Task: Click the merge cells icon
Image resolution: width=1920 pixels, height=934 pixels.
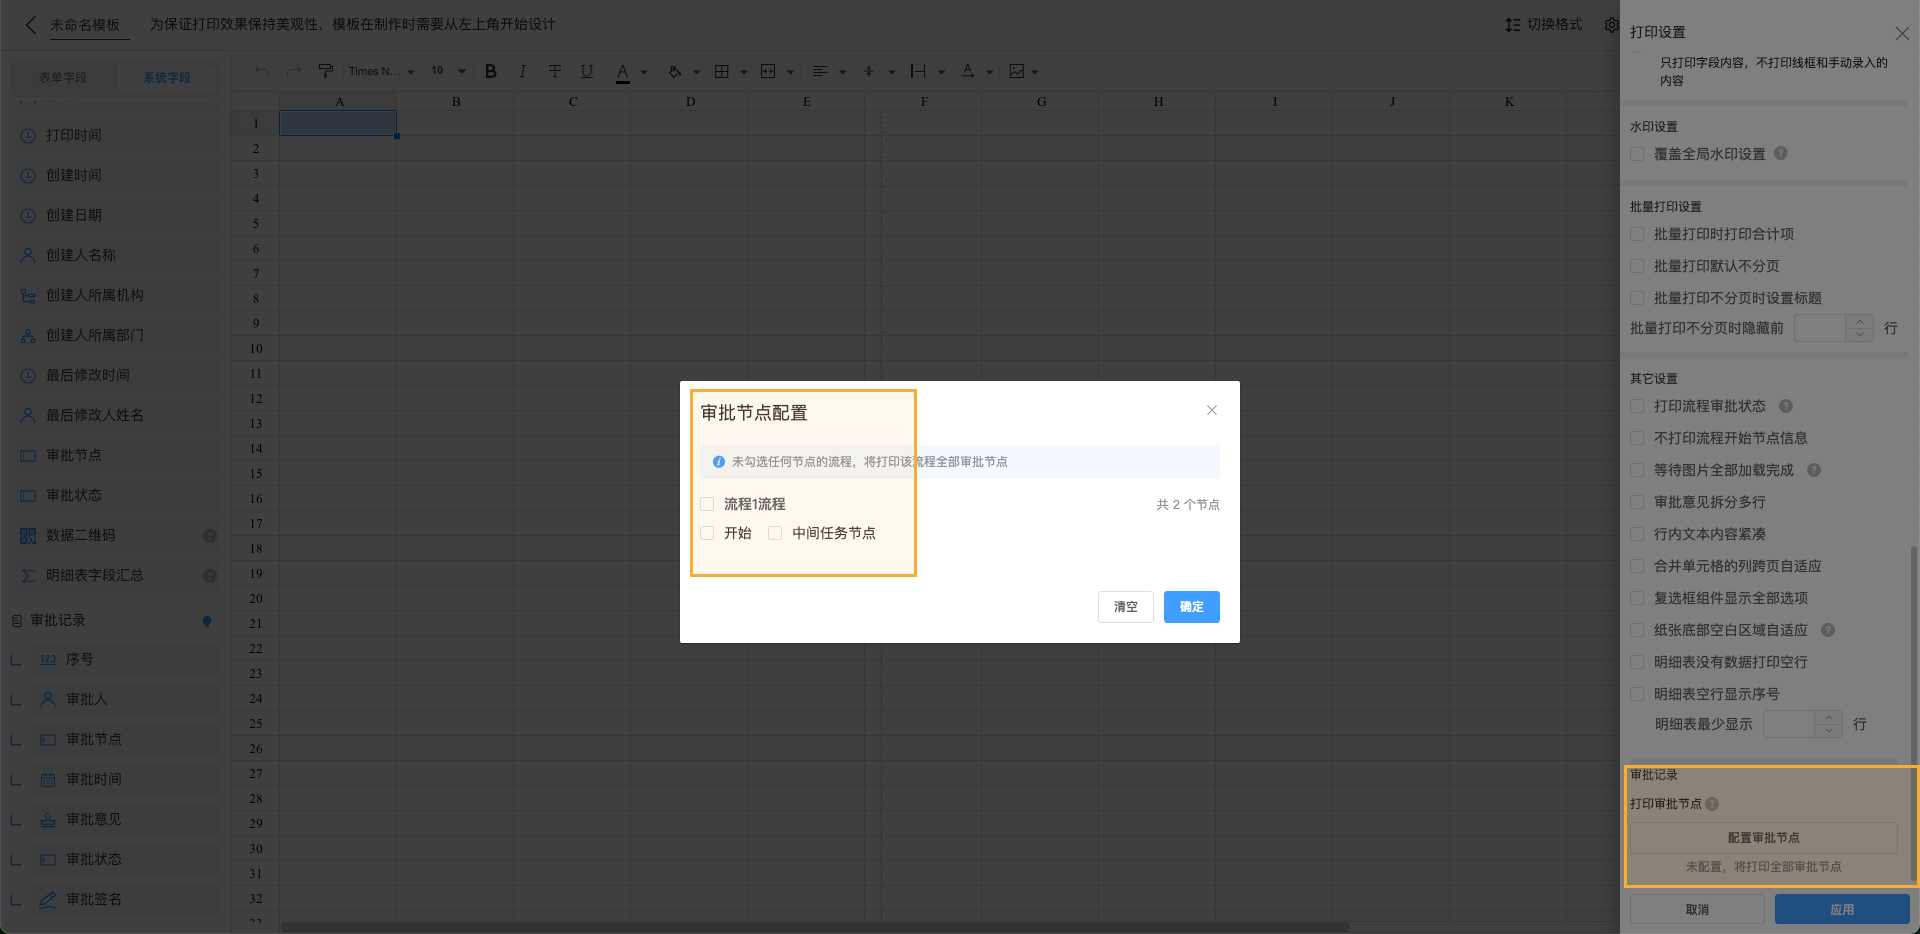Action: [x=768, y=71]
